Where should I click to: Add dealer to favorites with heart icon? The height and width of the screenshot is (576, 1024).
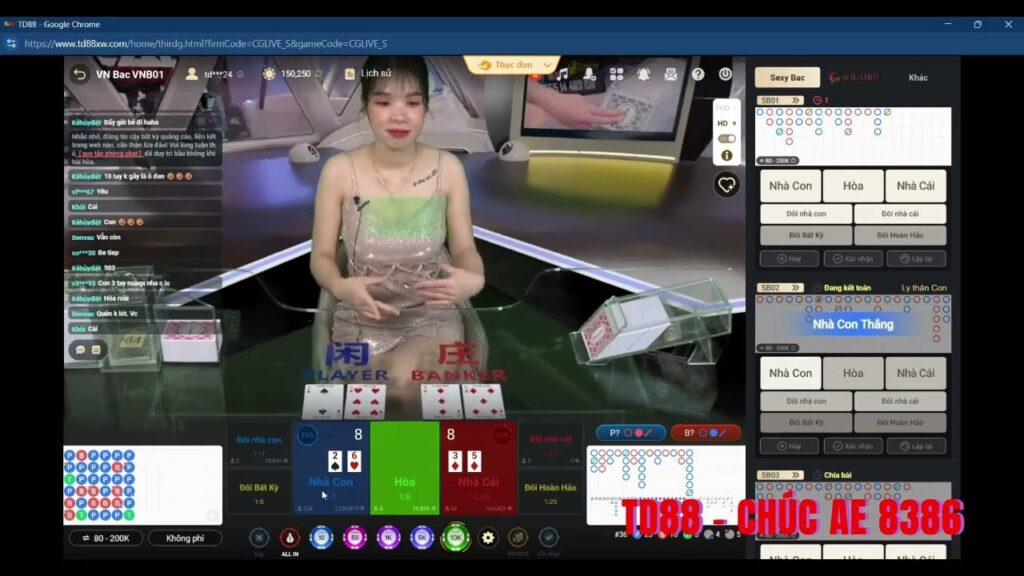[726, 185]
